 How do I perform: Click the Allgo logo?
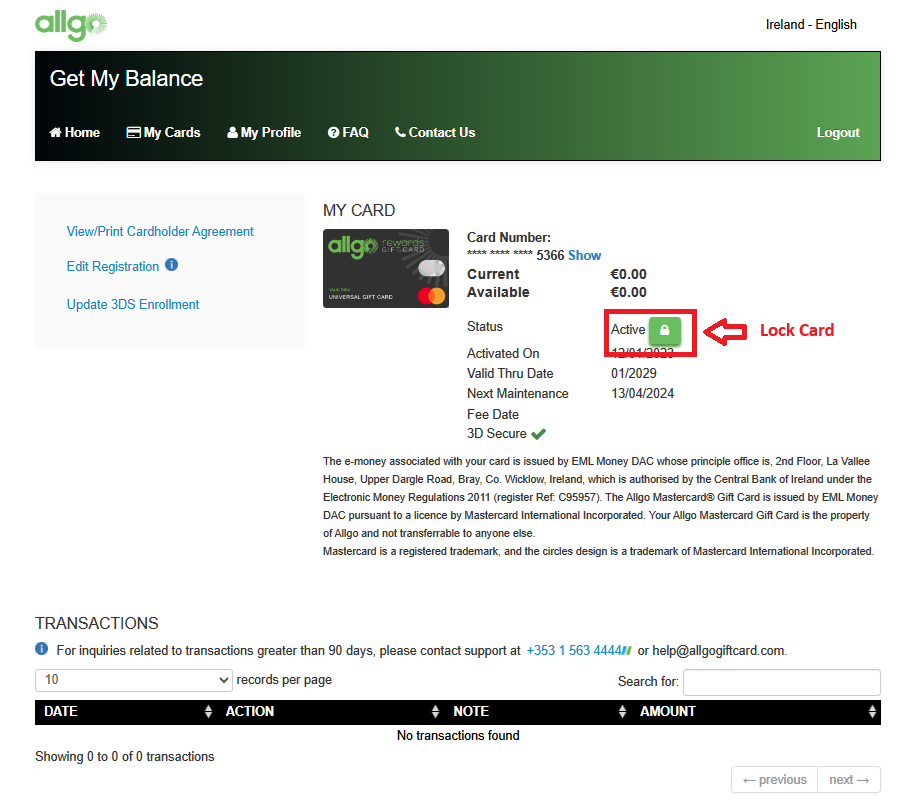coord(71,24)
